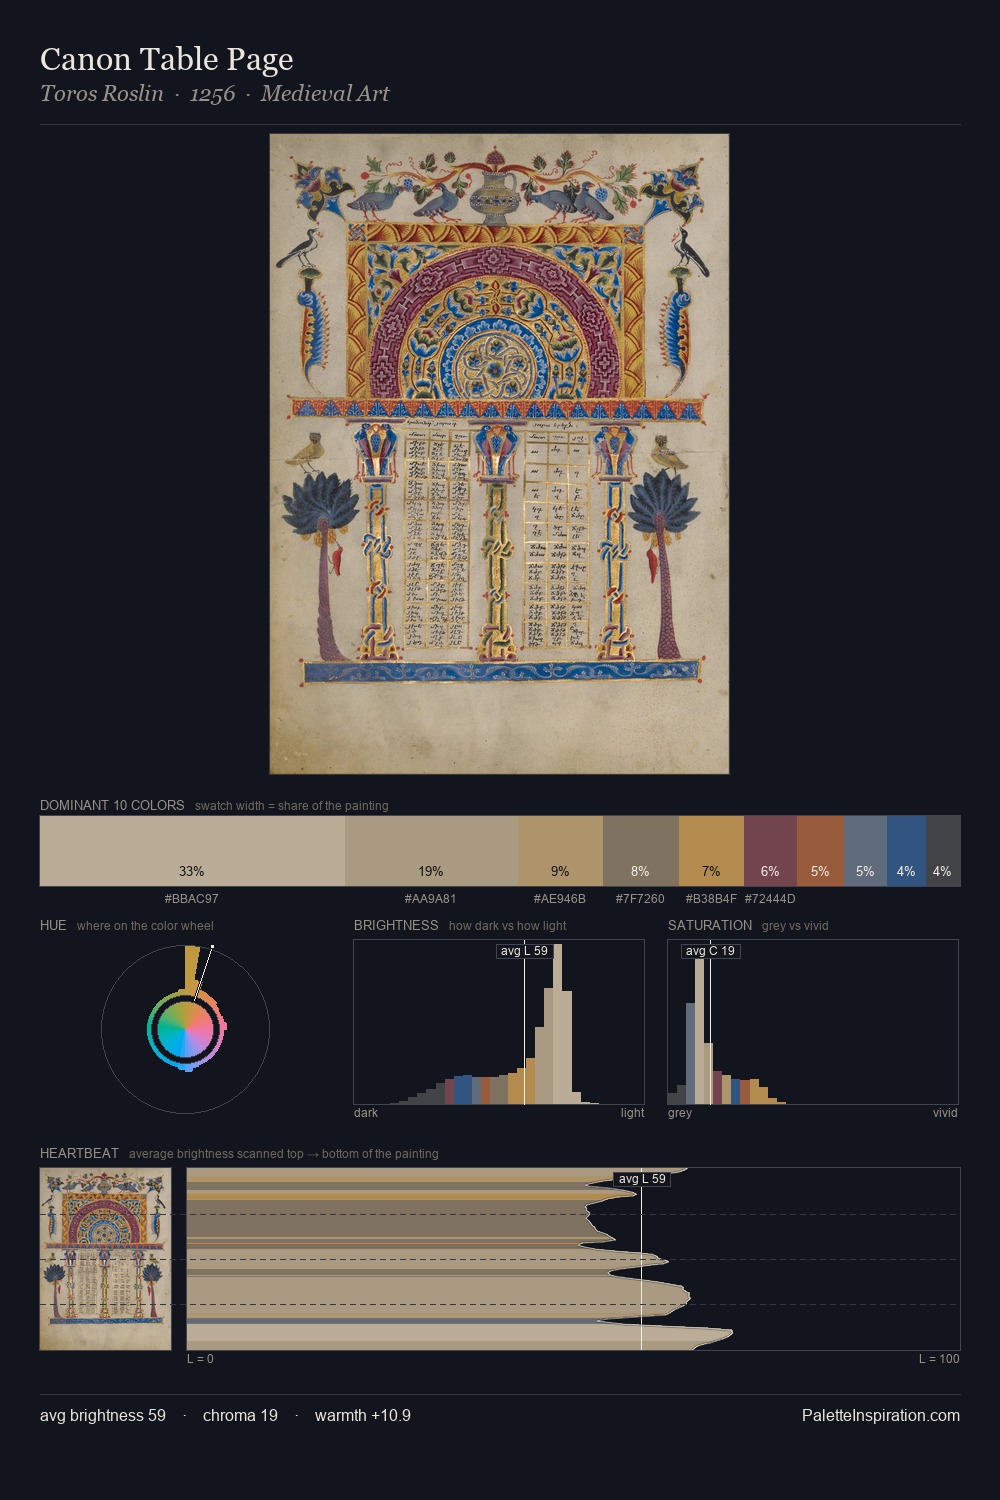Select the 4% blue swatch
This screenshot has height=1500, width=1000.
pyautogui.click(x=906, y=851)
